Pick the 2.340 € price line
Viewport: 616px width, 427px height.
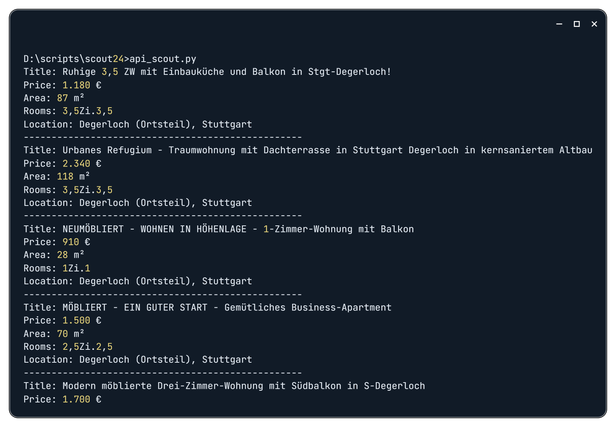[x=62, y=163]
